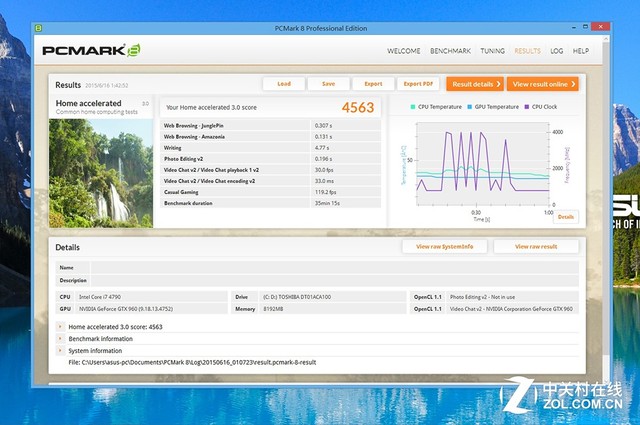Open the HELP tab
The width and height of the screenshot is (640, 425).
pos(580,51)
